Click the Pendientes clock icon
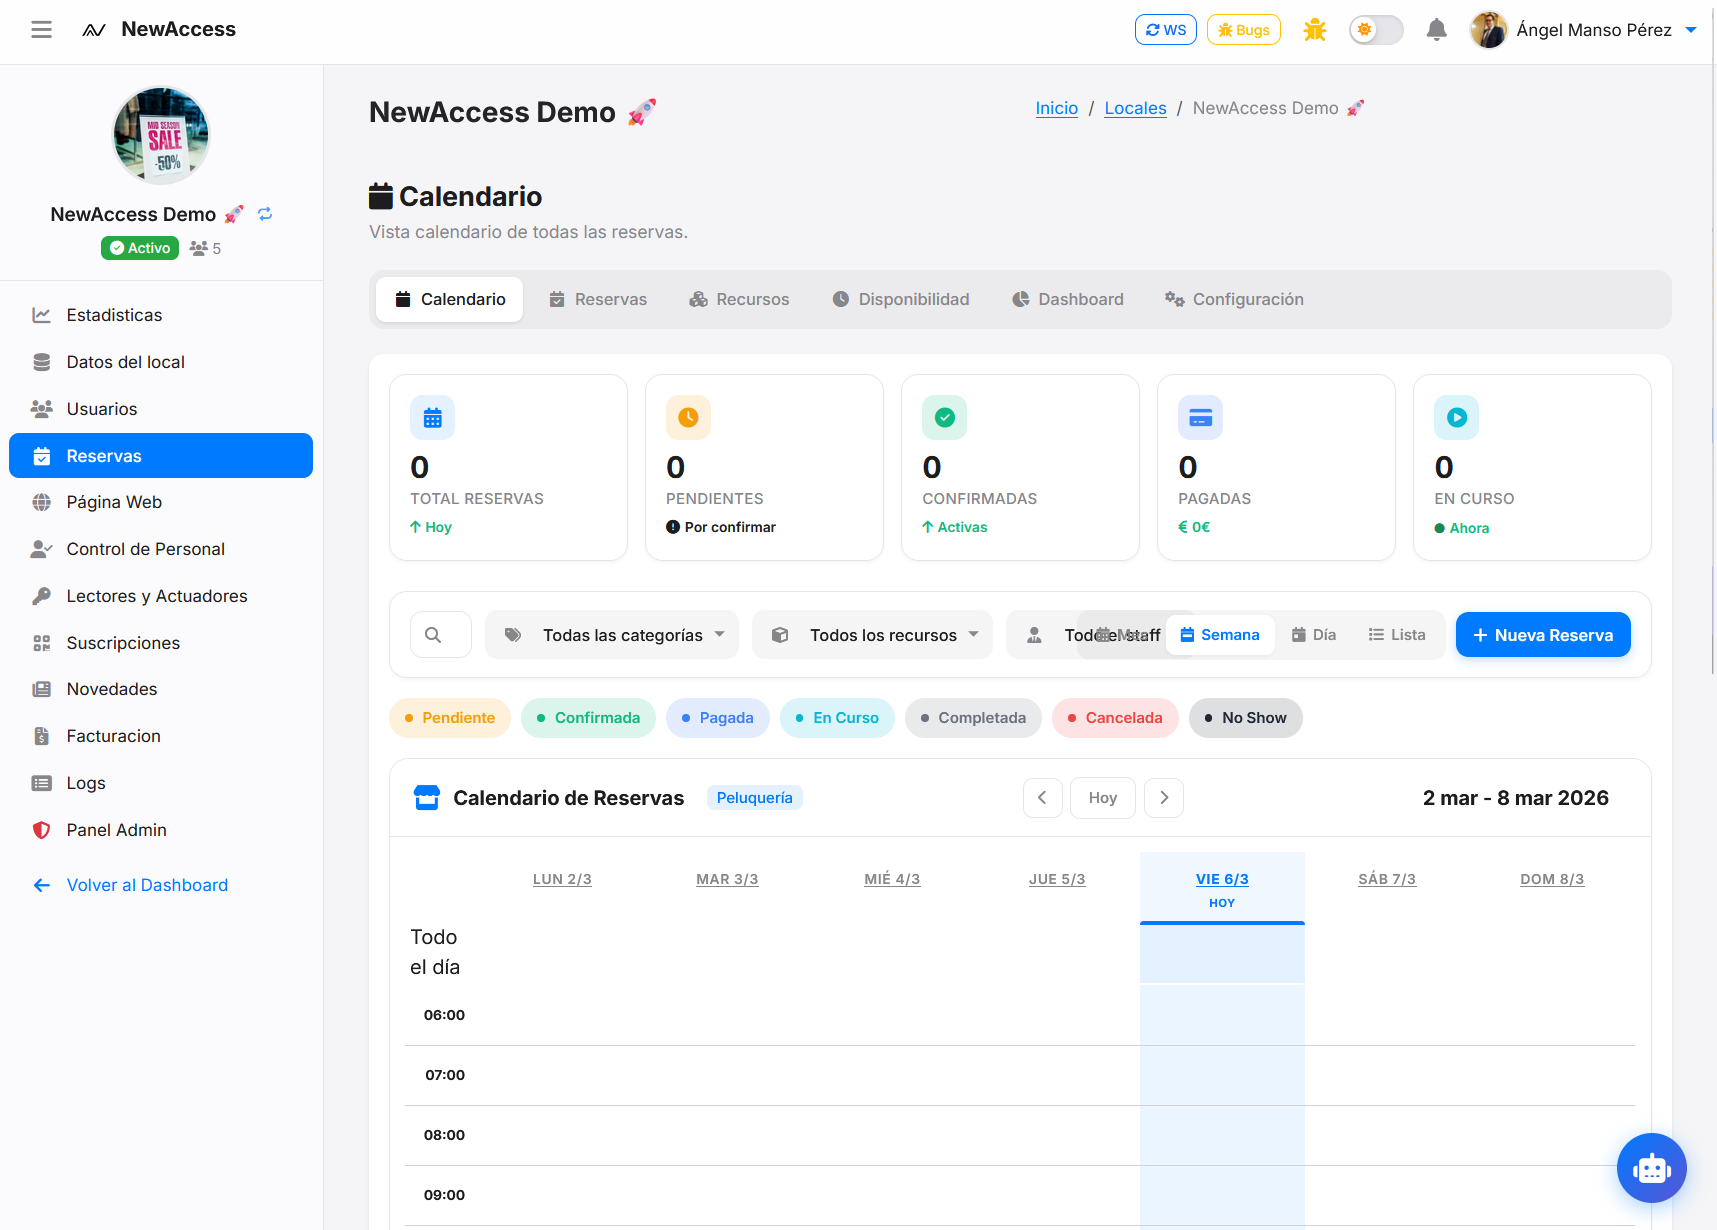Image resolution: width=1717 pixels, height=1230 pixels. [x=688, y=418]
